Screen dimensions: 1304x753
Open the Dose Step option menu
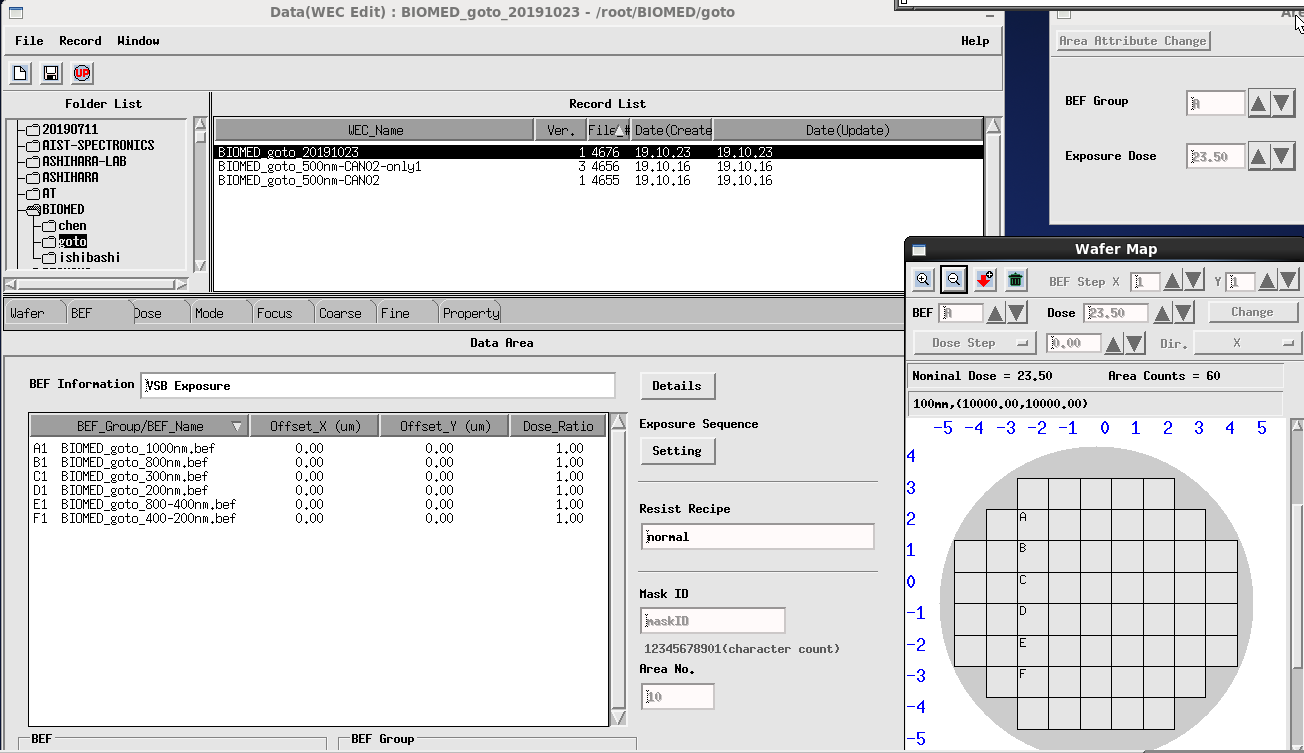pos(975,343)
